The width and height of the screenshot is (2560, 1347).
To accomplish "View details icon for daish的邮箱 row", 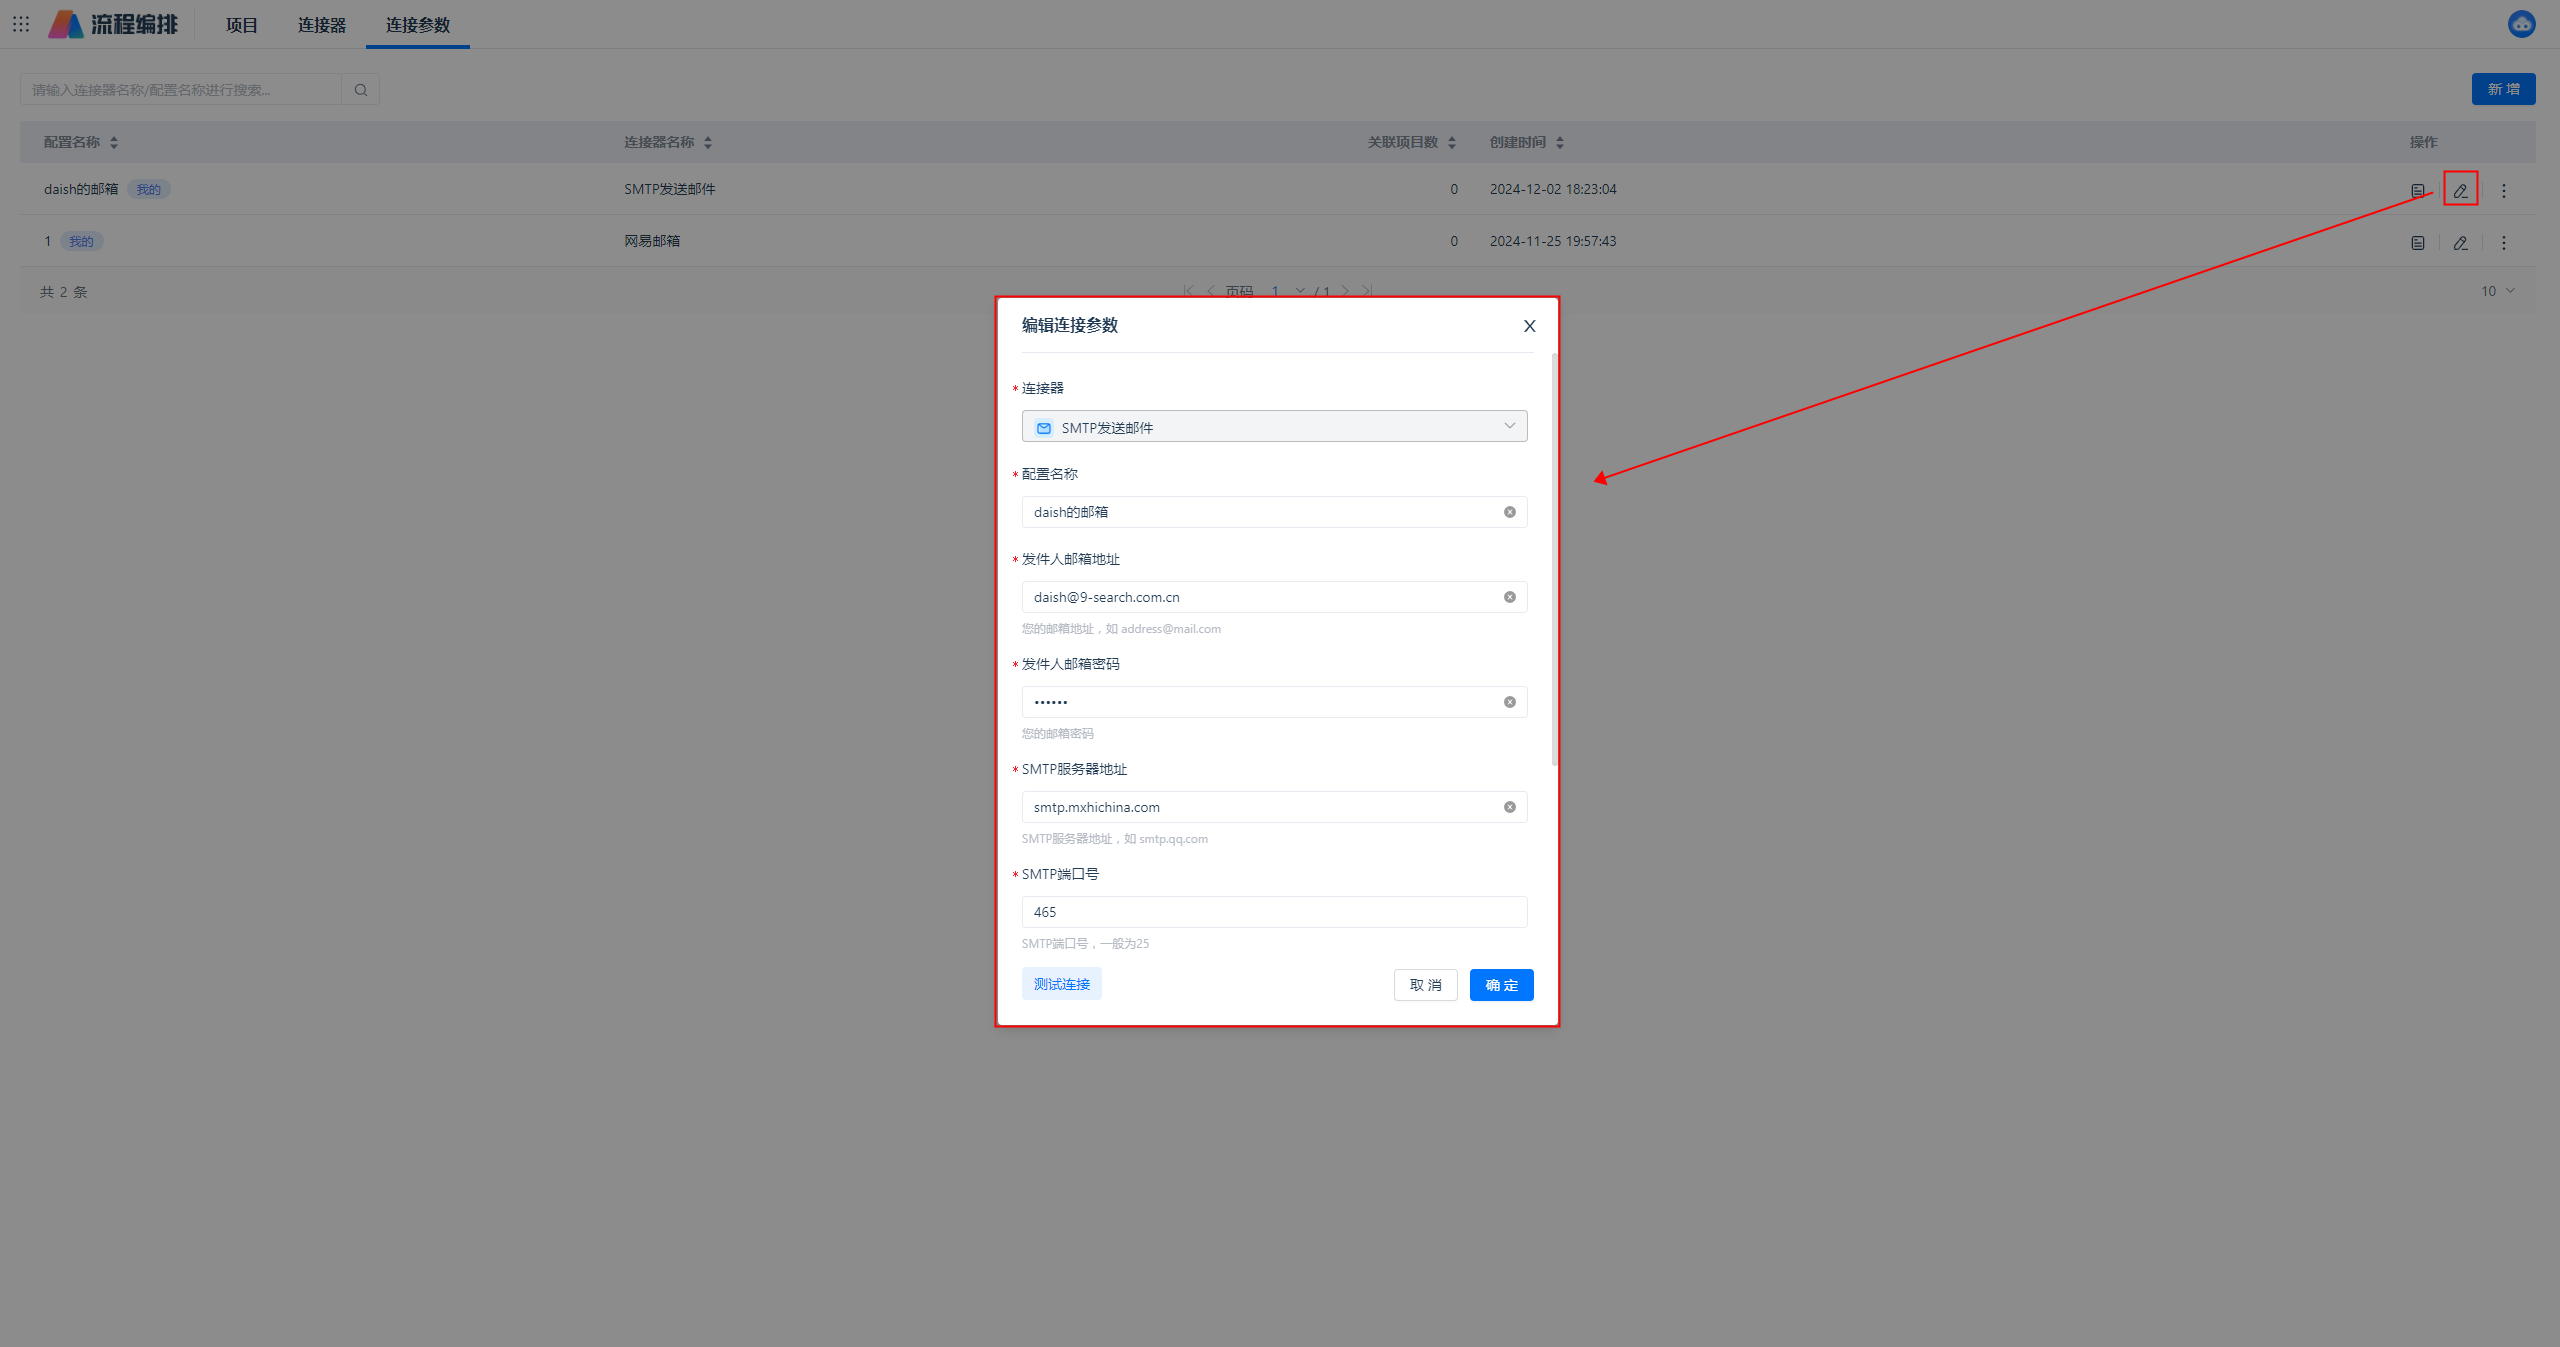I will [x=2417, y=190].
